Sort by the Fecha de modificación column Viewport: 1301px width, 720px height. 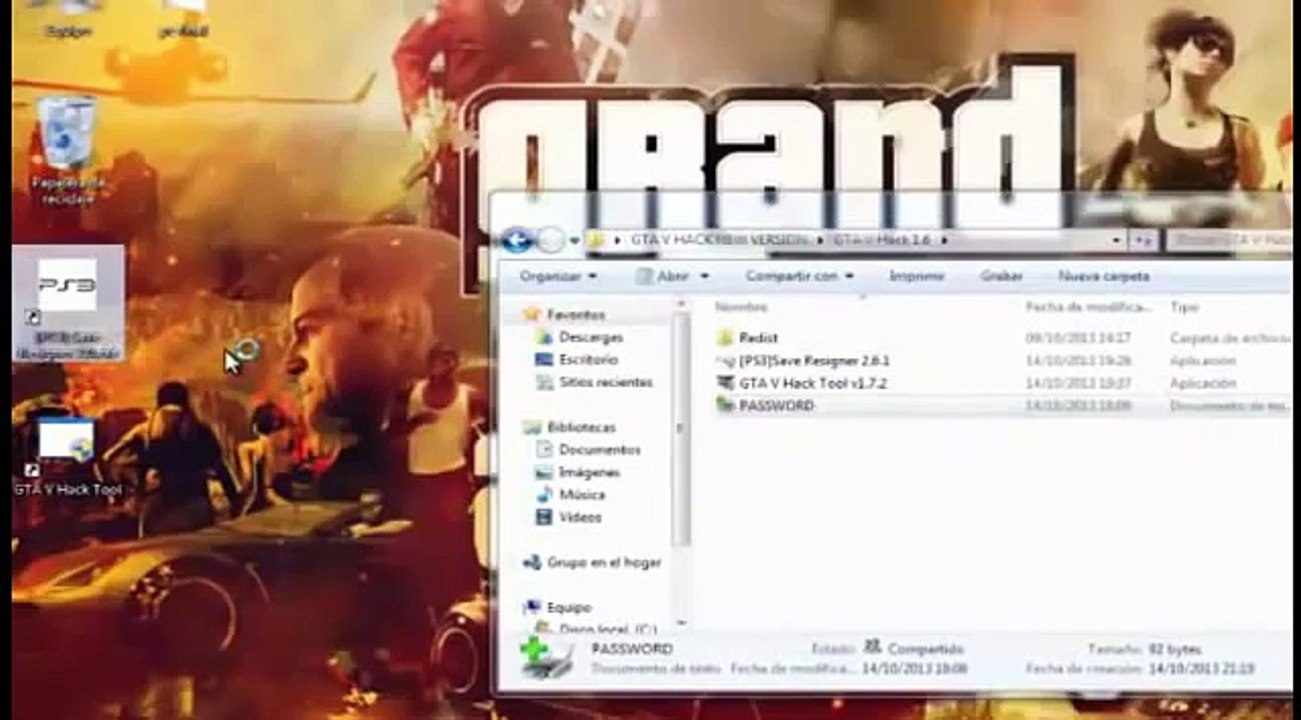[x=1088, y=307]
